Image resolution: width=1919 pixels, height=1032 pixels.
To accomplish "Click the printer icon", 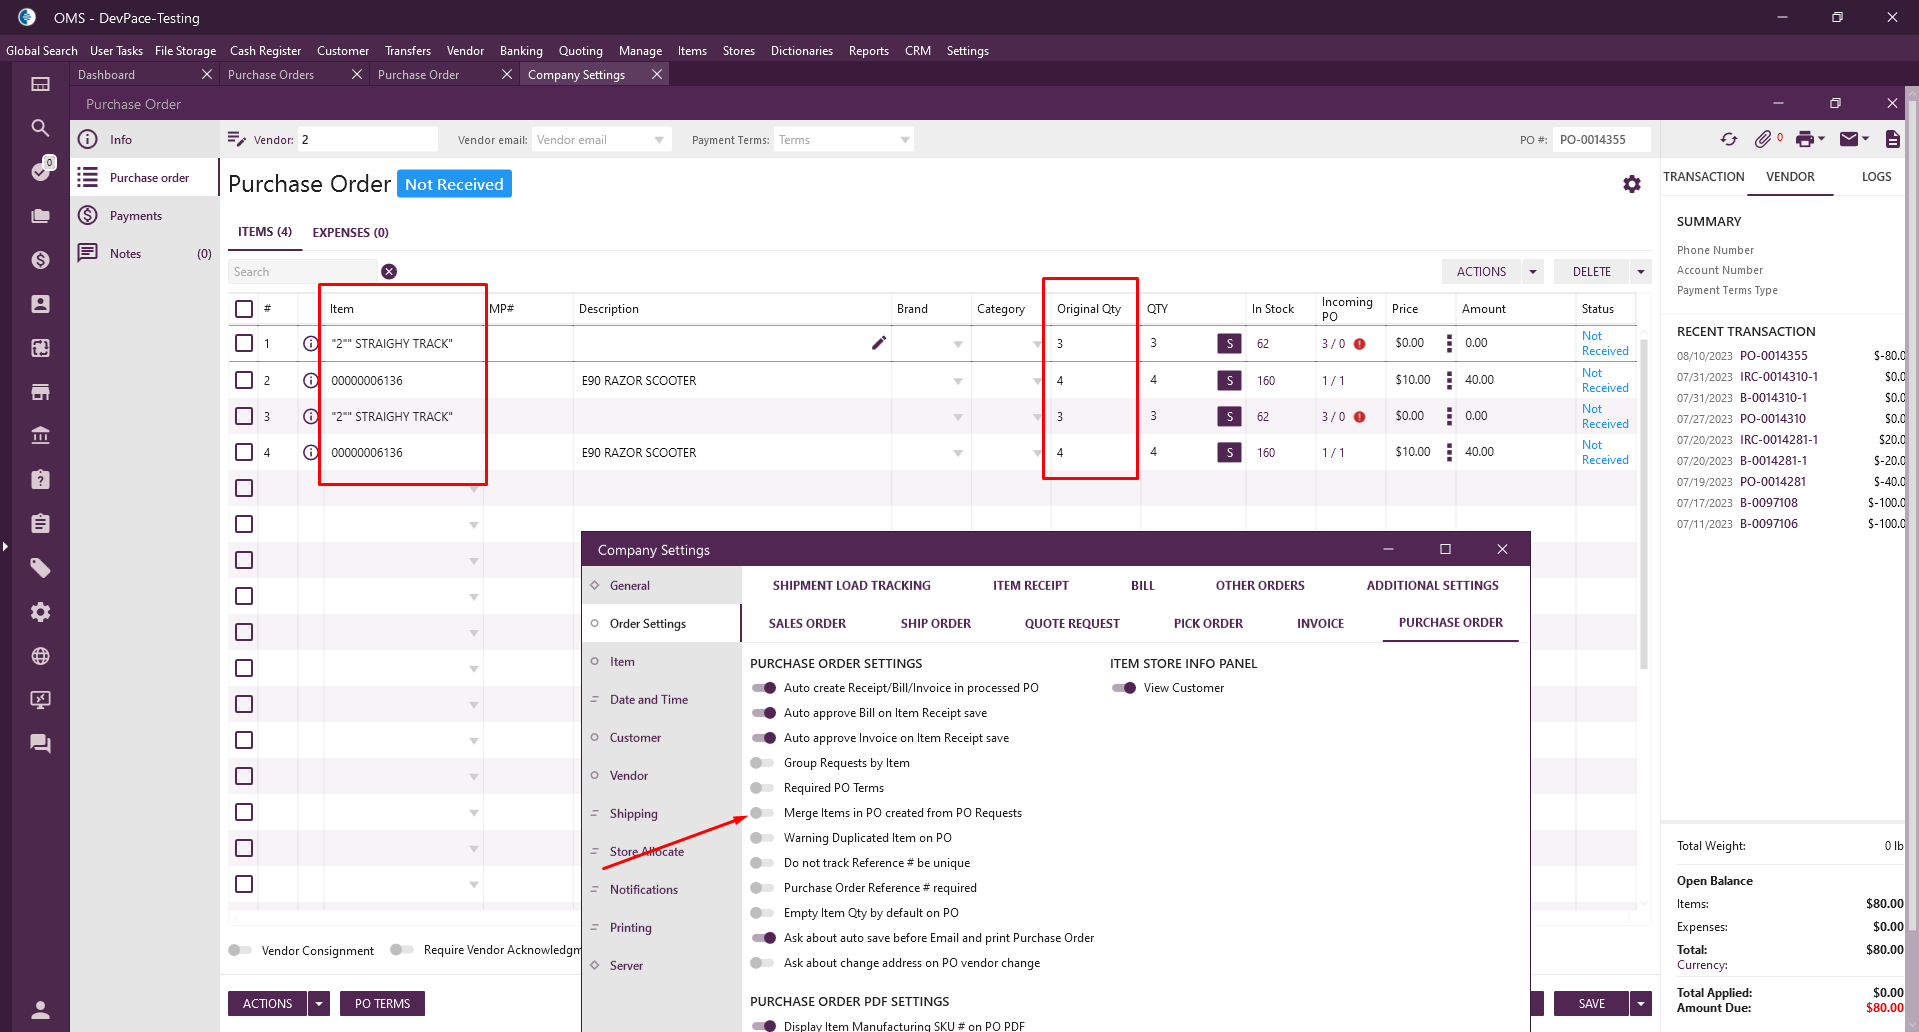I will coord(1804,140).
